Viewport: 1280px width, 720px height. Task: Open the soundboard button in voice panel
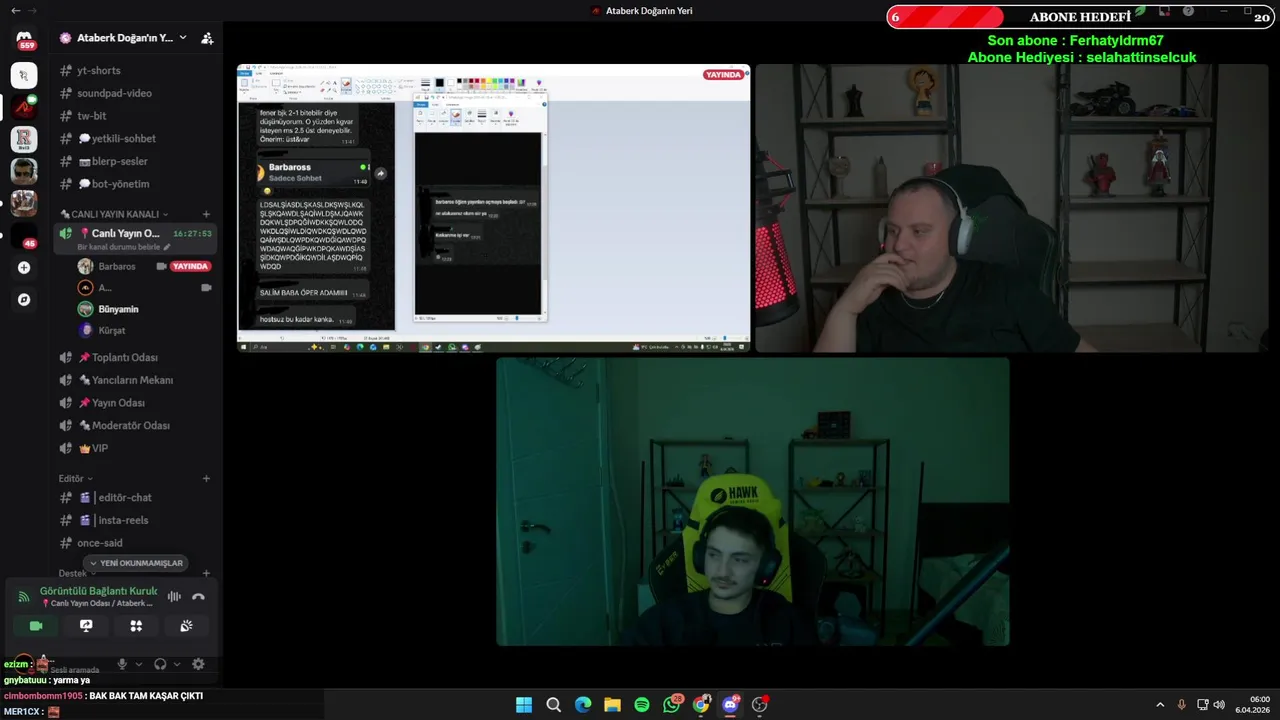click(186, 626)
